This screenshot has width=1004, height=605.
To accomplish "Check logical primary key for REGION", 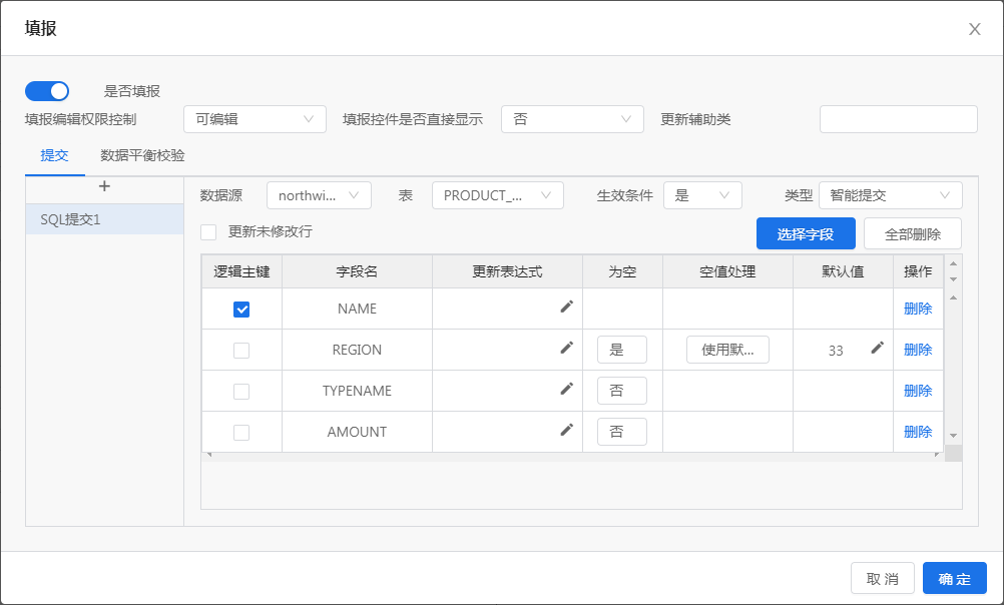I will coord(241,350).
